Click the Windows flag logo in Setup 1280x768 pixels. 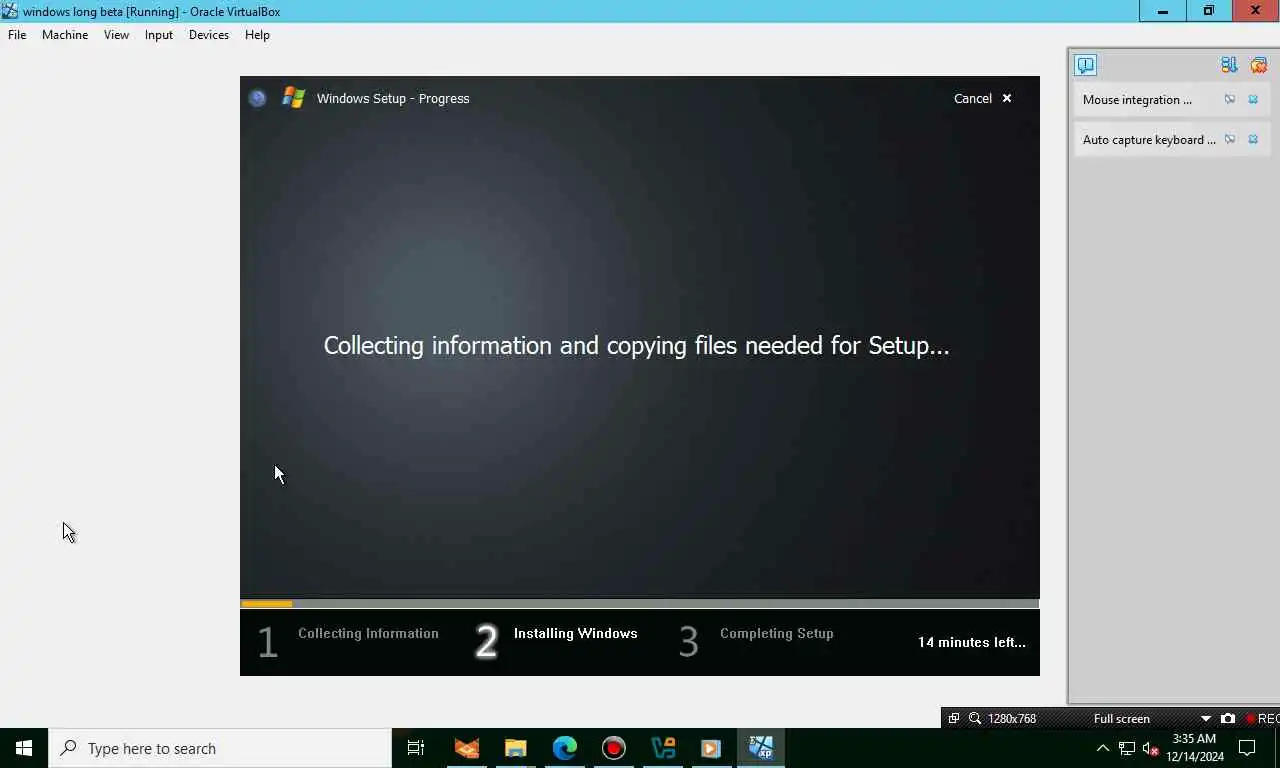pyautogui.click(x=293, y=98)
